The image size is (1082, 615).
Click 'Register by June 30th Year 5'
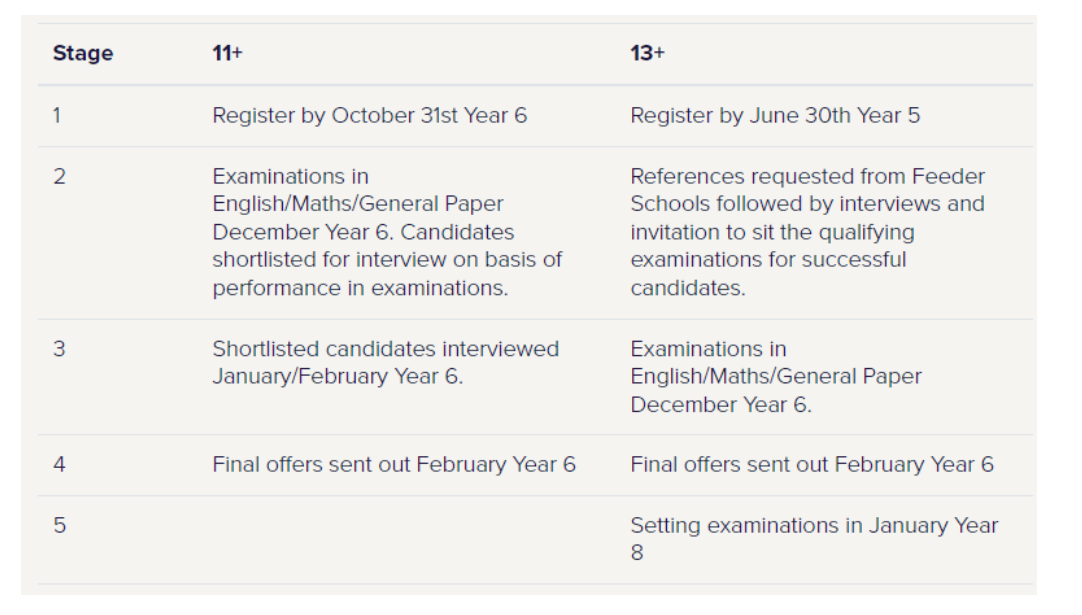(x=775, y=115)
